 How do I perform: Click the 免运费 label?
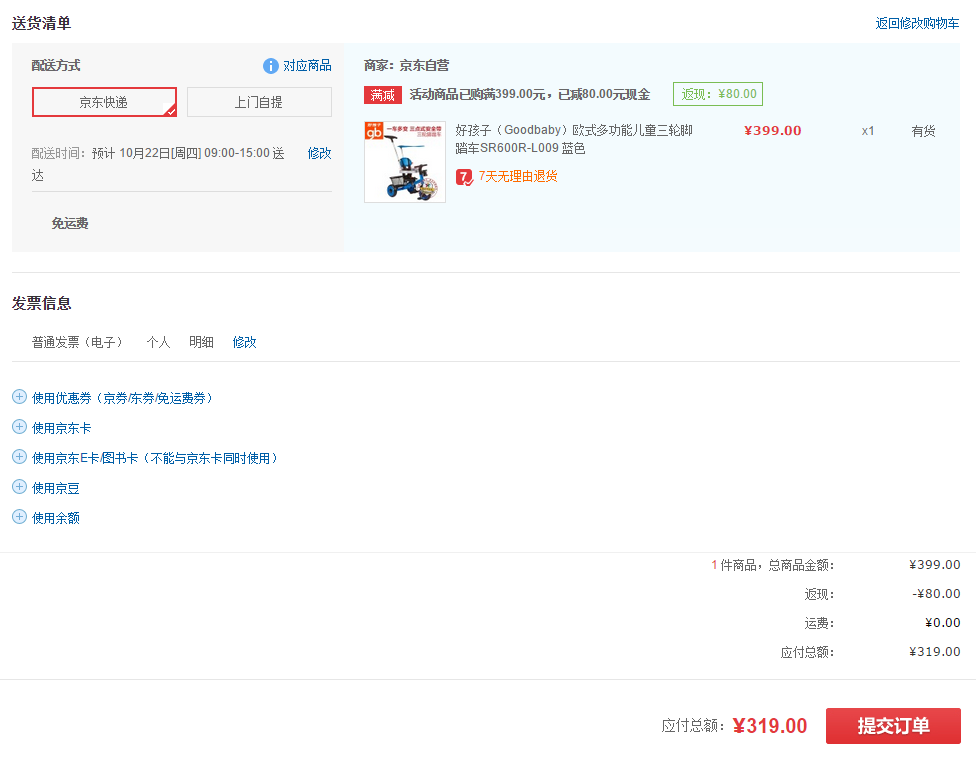point(70,223)
